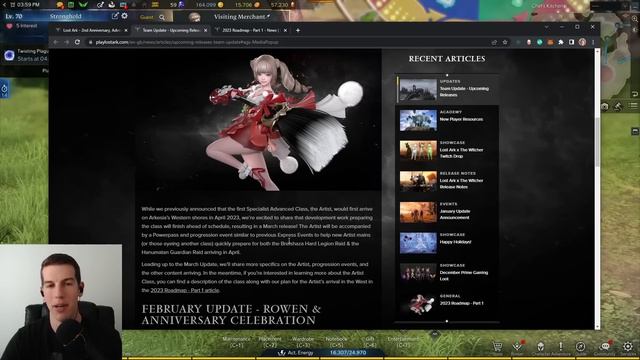Open the Chrome profile avatar
The height and width of the screenshot is (360, 640).
[582, 42]
